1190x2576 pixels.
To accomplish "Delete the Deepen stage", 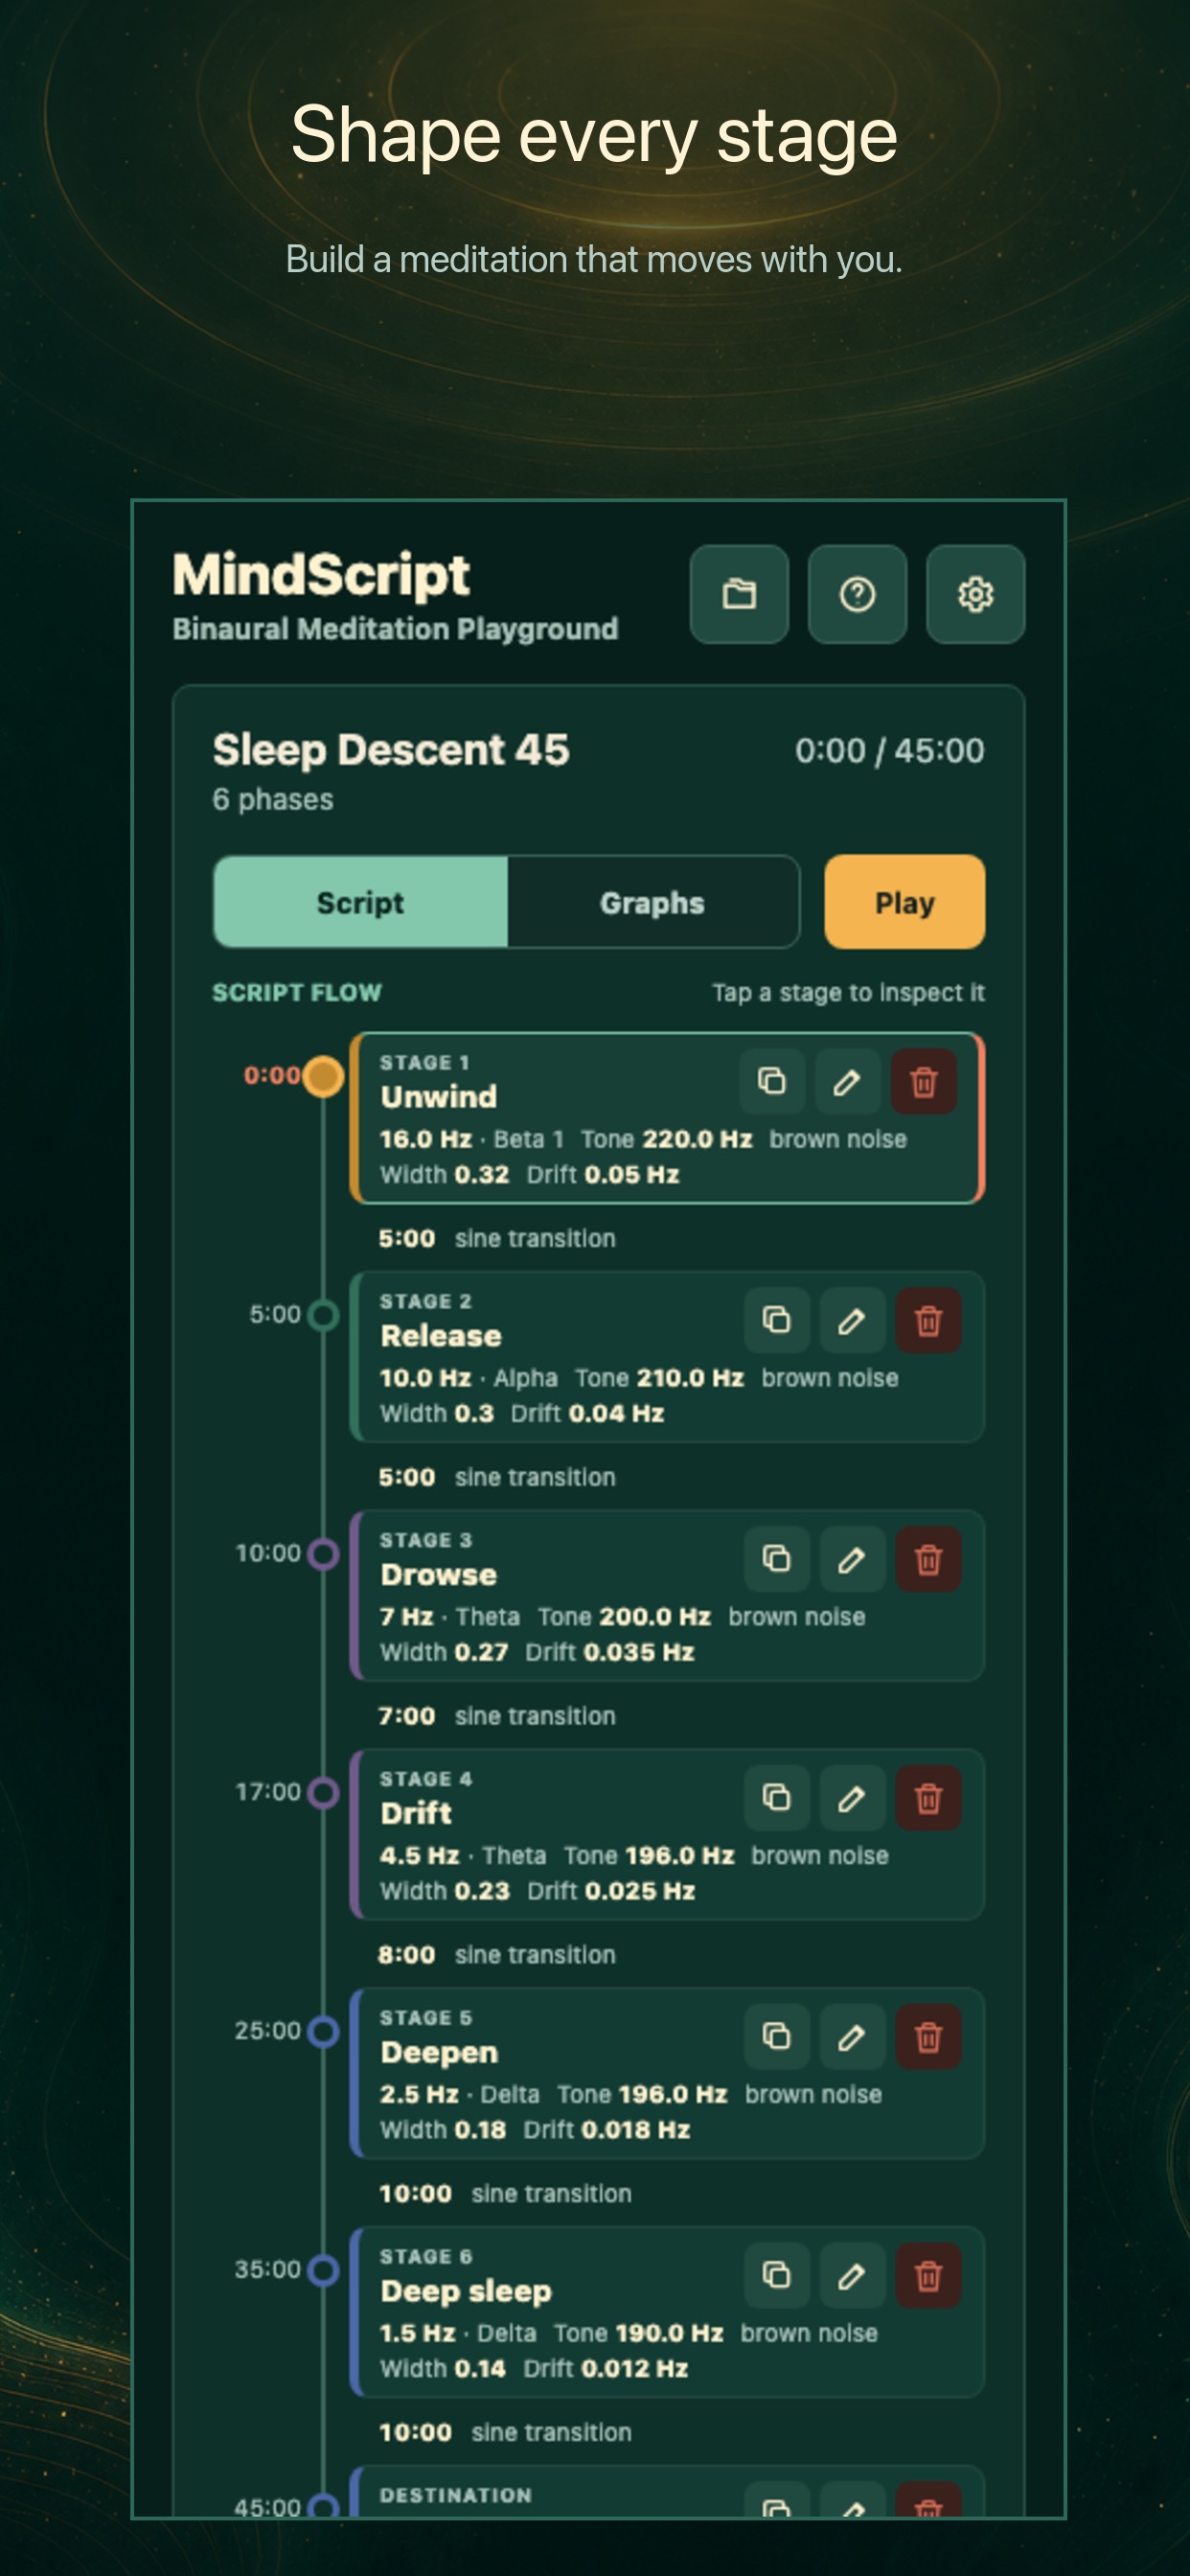I will click(928, 2036).
